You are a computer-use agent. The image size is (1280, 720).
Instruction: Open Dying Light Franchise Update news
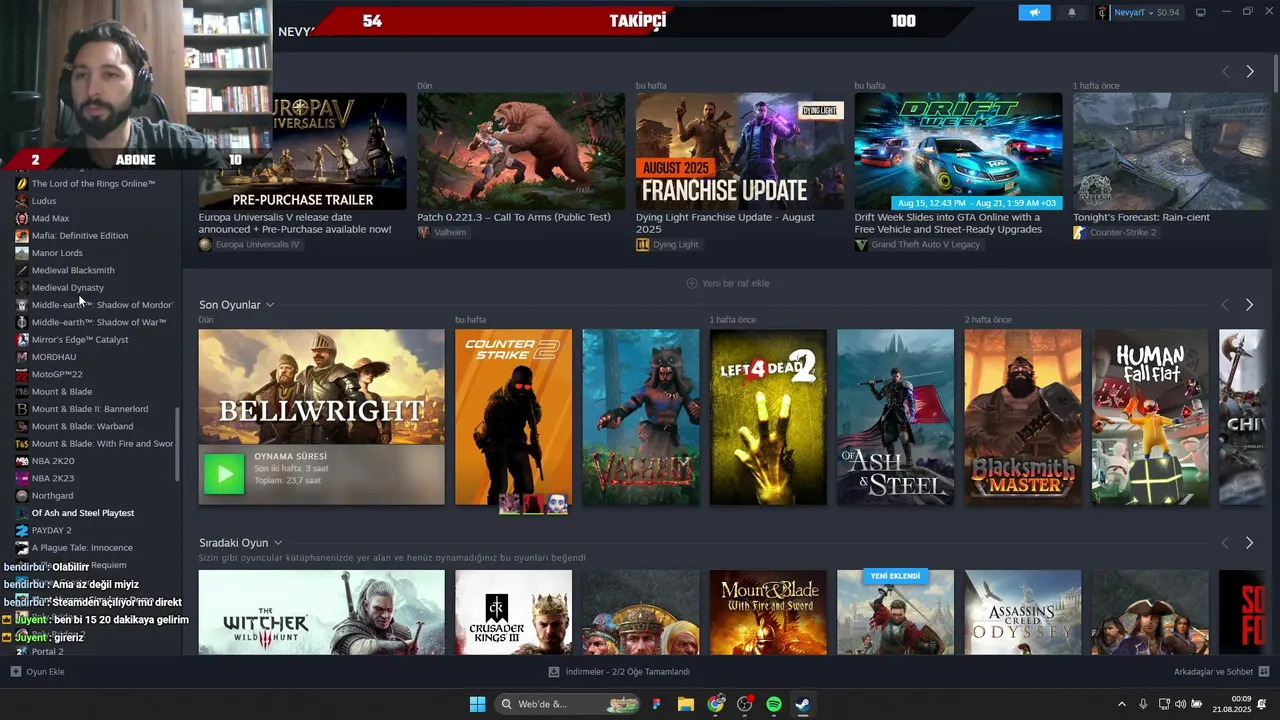pos(740,151)
